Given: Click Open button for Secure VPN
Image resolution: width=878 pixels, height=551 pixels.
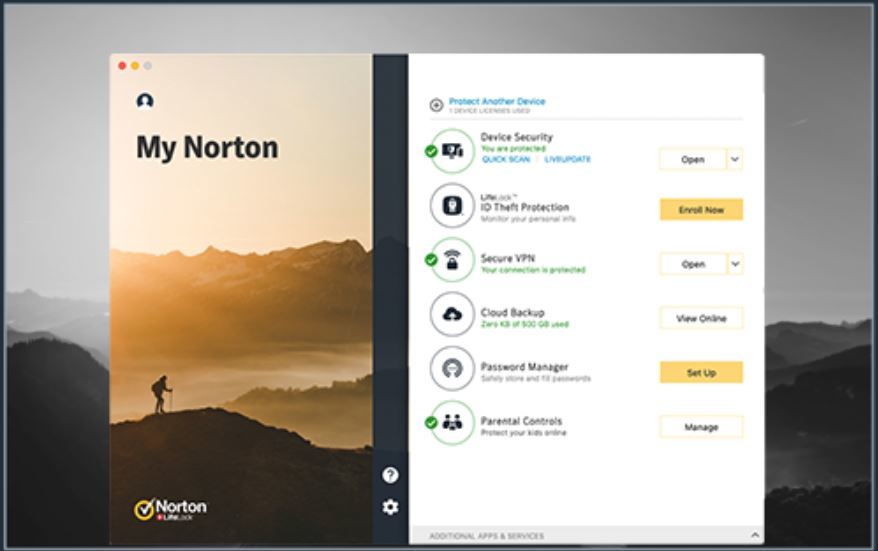Looking at the screenshot, I should tap(693, 264).
